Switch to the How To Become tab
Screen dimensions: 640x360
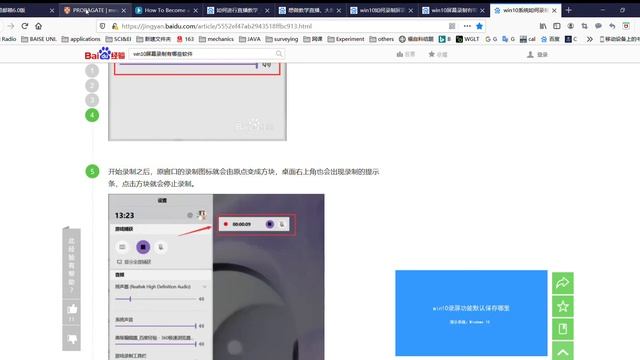pyautogui.click(x=167, y=10)
